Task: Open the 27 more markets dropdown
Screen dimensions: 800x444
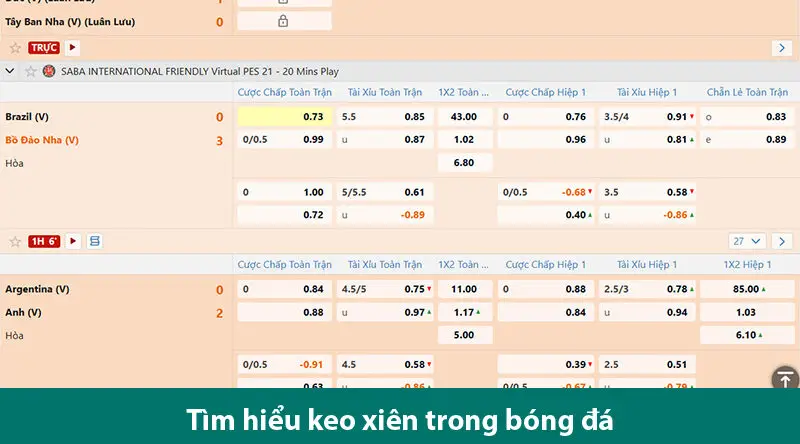Action: tap(747, 241)
